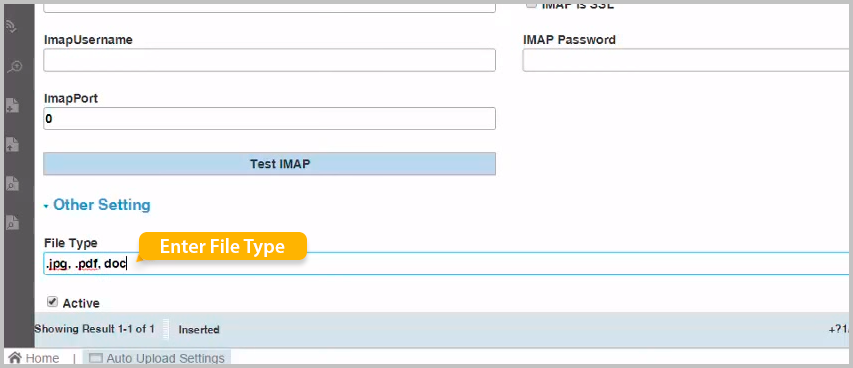Focus the ImapUsername input field
The image size is (853, 368).
pyautogui.click(x=269, y=60)
